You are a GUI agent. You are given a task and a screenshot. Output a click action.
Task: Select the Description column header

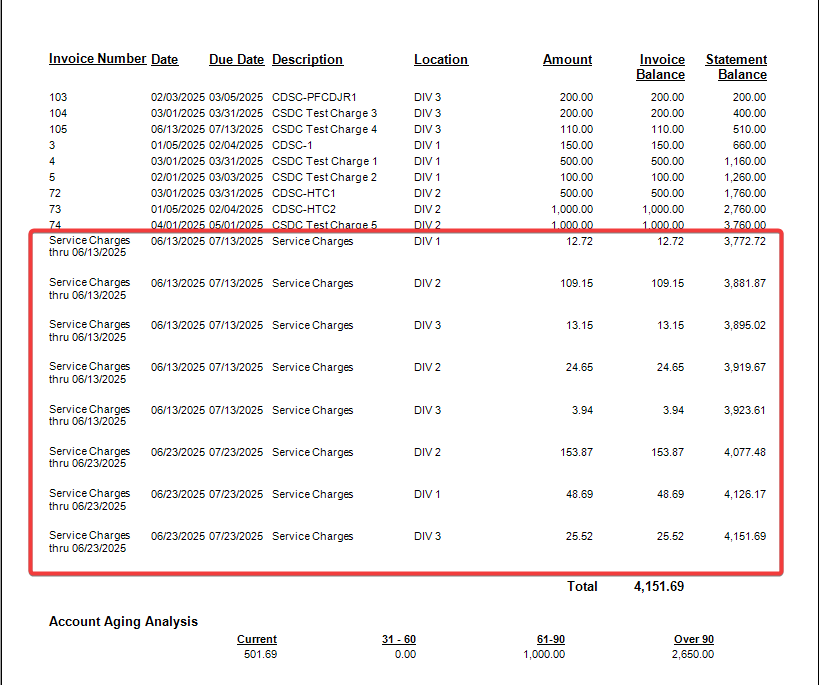[307, 60]
